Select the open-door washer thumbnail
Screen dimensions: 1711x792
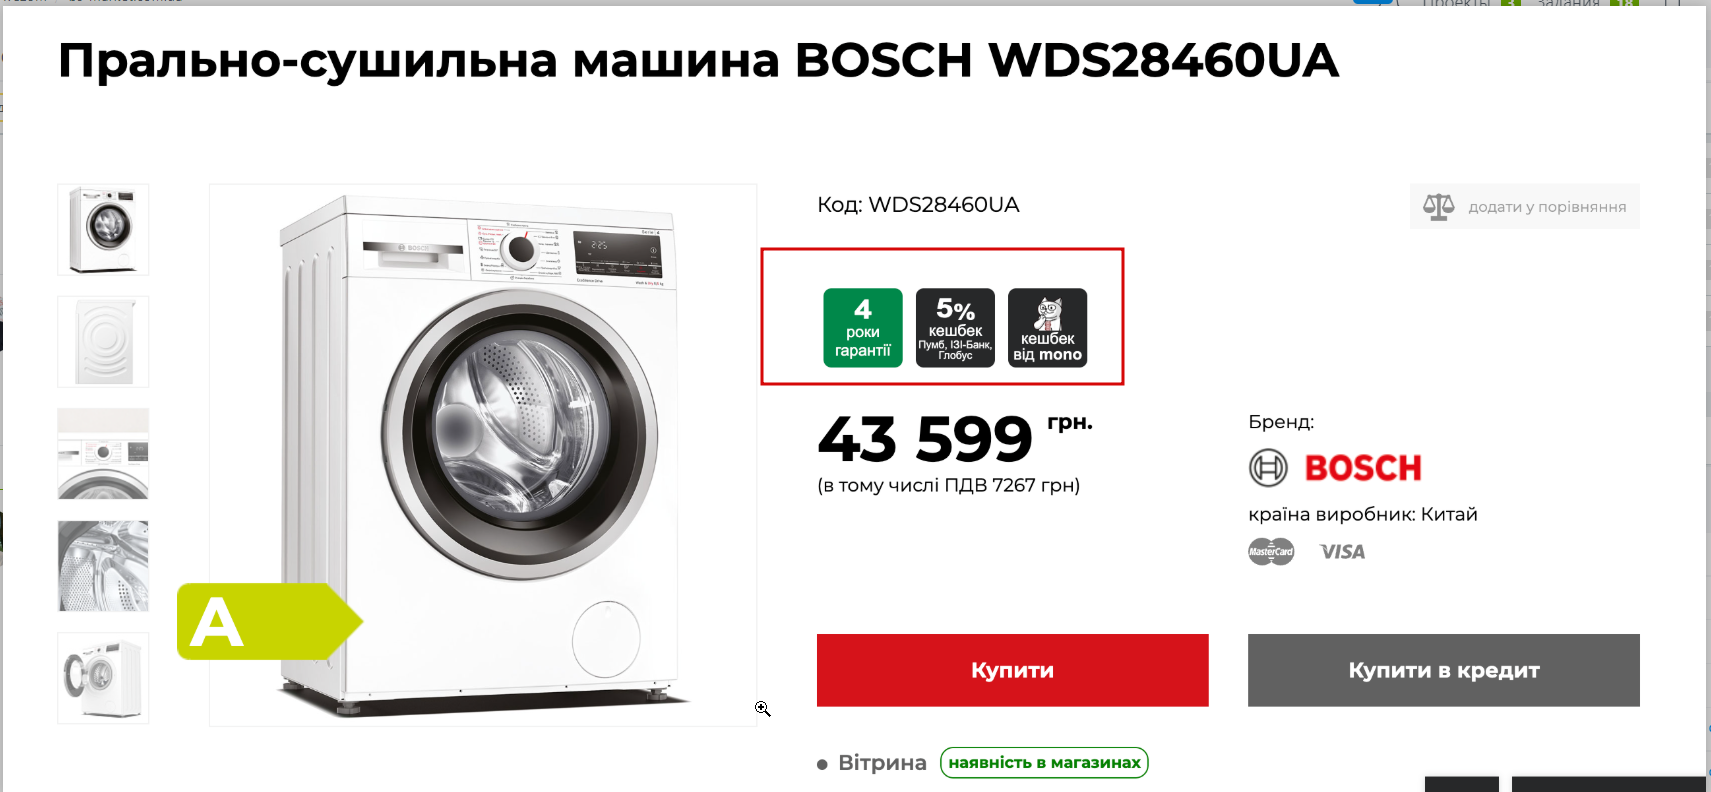[x=103, y=677]
